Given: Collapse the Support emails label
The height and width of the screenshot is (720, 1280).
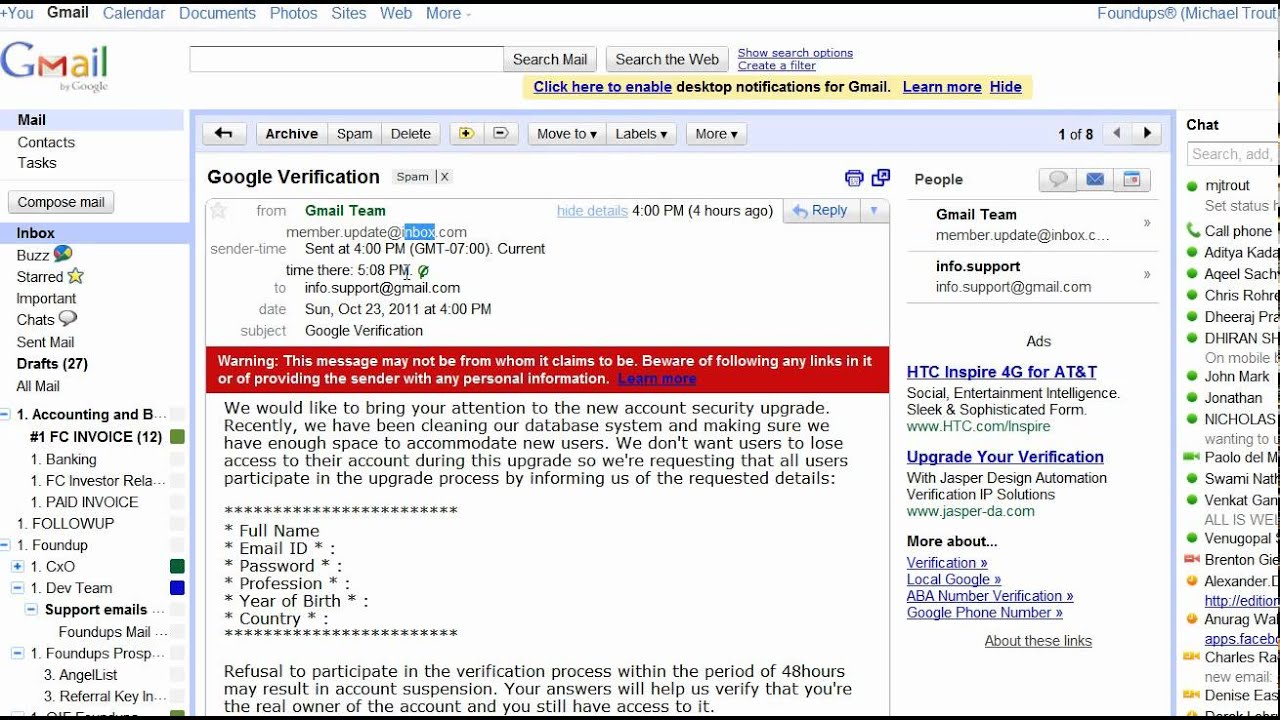Looking at the screenshot, I should pyautogui.click(x=32, y=609).
